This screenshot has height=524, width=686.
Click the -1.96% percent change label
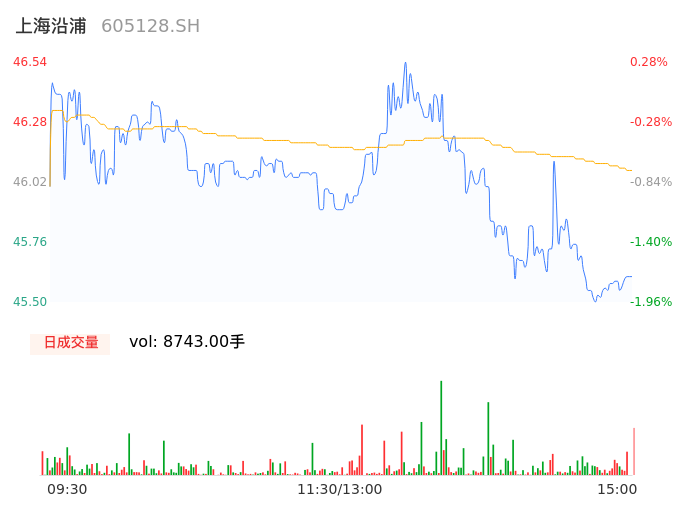649,302
